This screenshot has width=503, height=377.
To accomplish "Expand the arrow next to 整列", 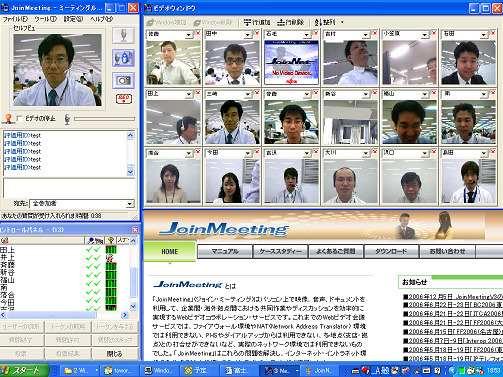I will click(x=342, y=22).
